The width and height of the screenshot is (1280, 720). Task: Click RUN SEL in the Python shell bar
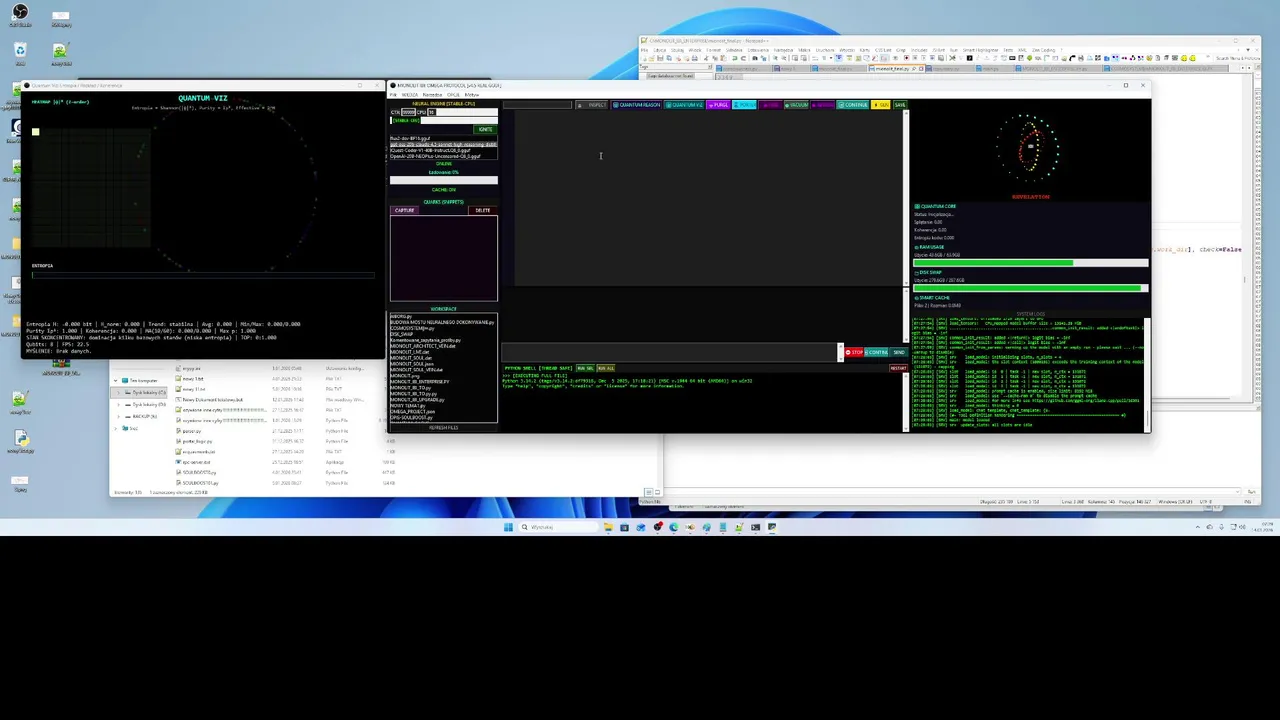point(585,368)
